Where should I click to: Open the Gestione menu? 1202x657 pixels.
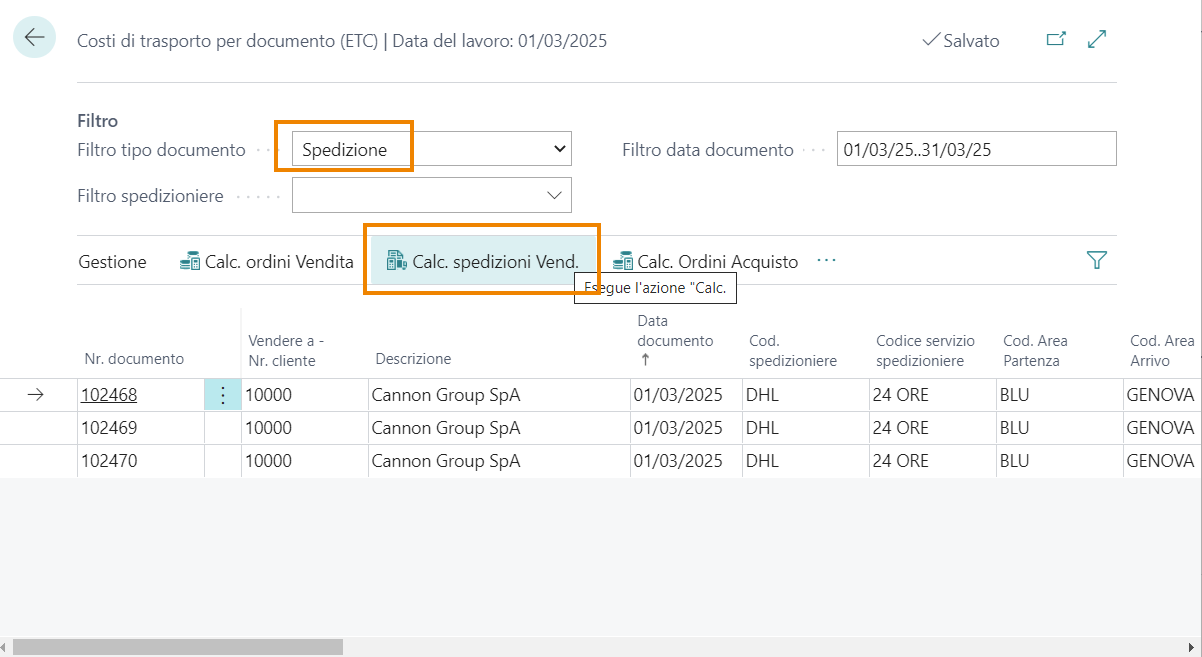(112, 262)
